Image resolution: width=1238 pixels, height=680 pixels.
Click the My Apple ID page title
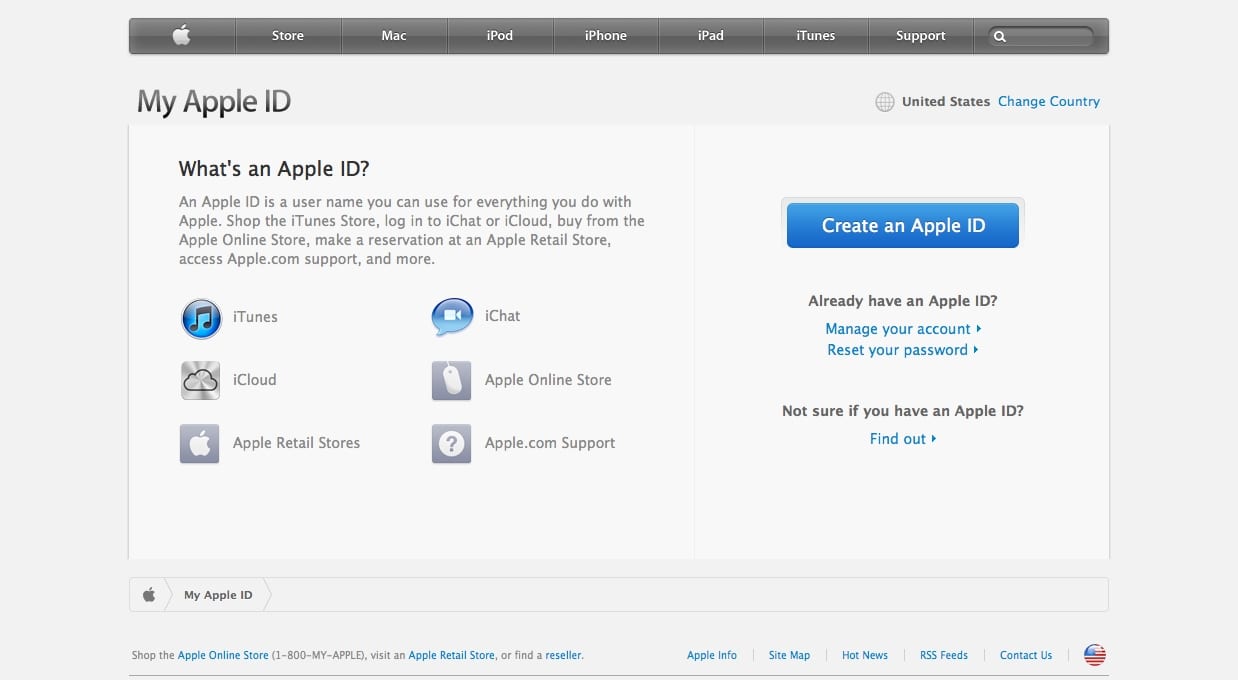(x=214, y=102)
